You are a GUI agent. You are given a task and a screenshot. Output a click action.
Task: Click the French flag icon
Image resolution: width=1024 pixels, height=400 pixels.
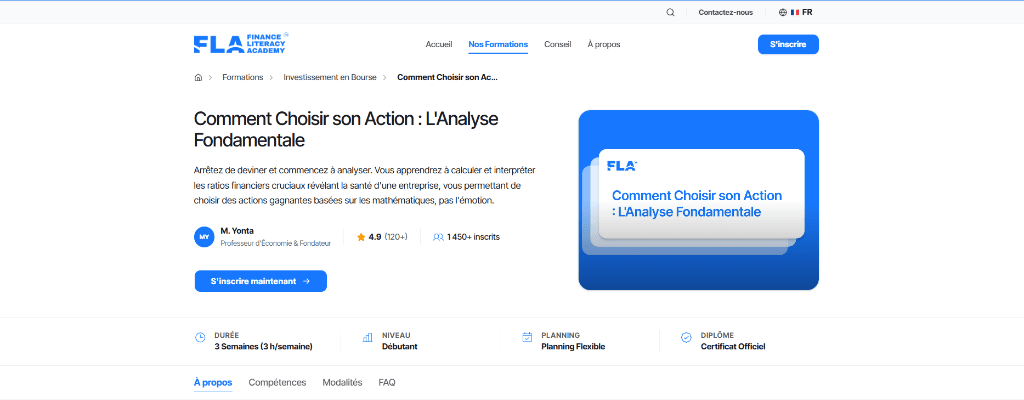click(795, 12)
